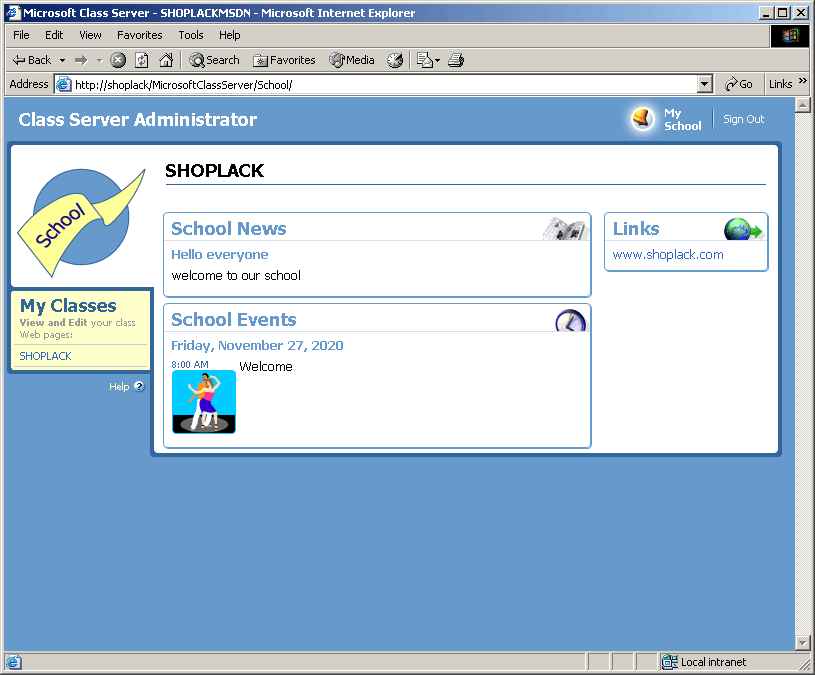Open the SHOPLACK class link
The image size is (815, 675).
click(45, 356)
